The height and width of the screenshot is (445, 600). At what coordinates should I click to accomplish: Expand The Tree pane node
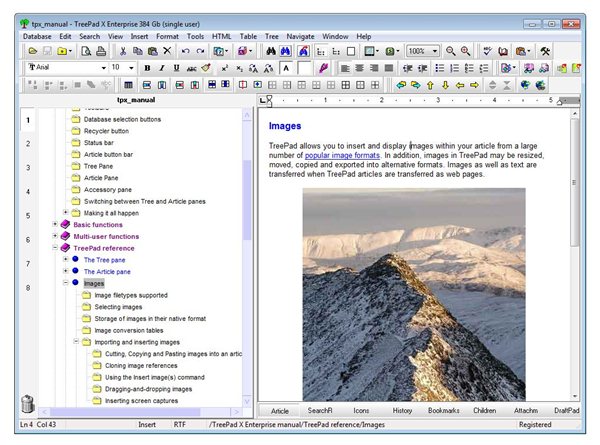click(x=65, y=259)
